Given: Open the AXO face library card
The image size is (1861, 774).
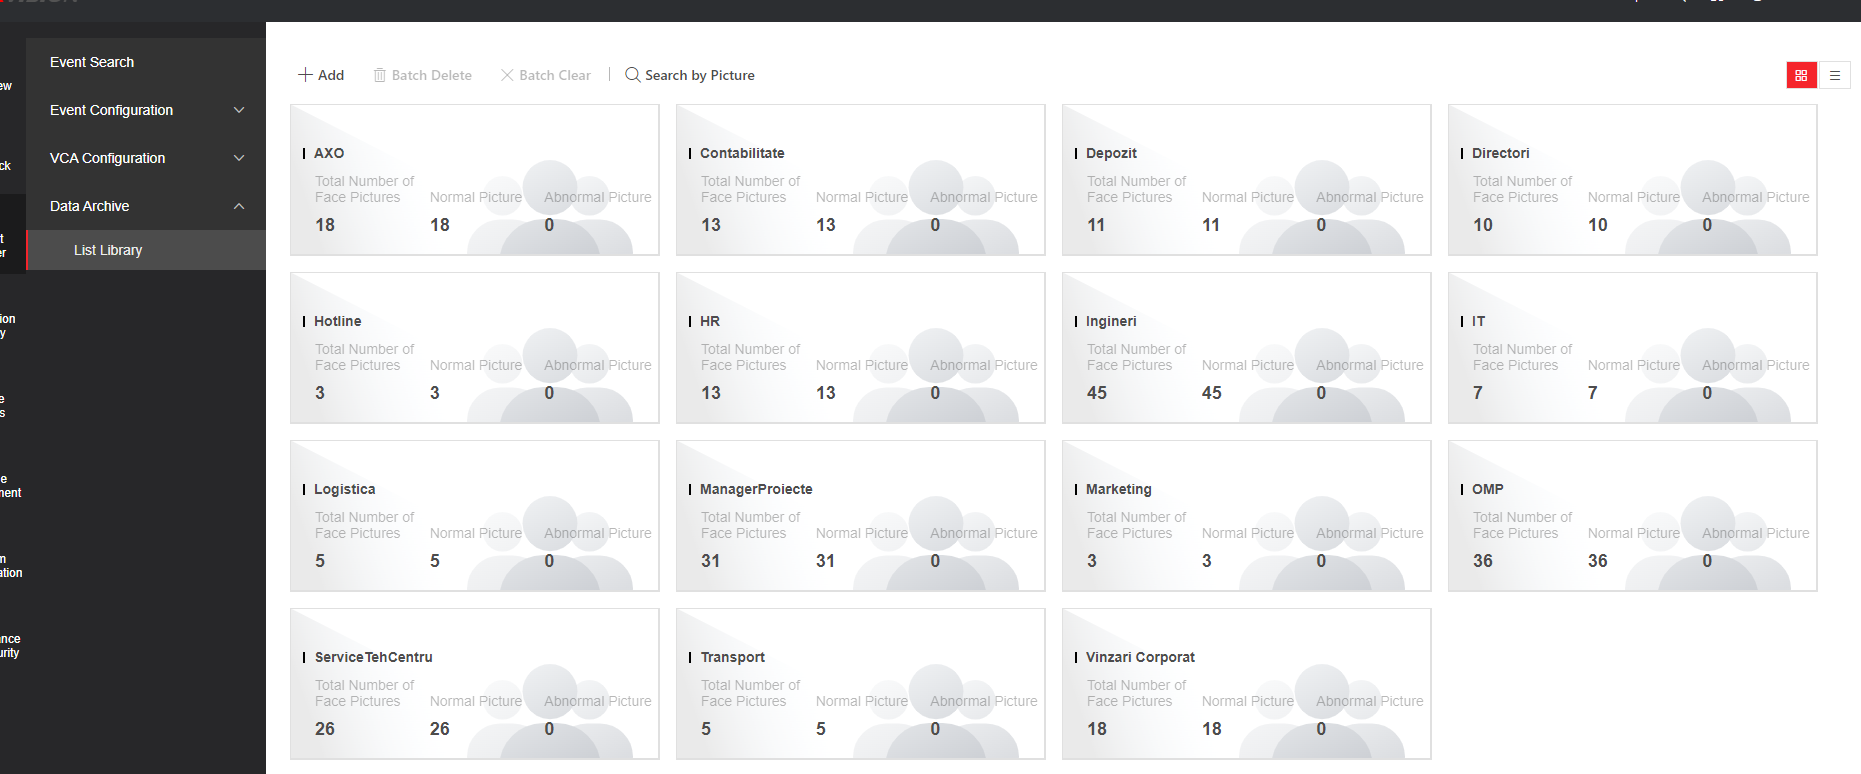Looking at the screenshot, I should coord(474,180).
